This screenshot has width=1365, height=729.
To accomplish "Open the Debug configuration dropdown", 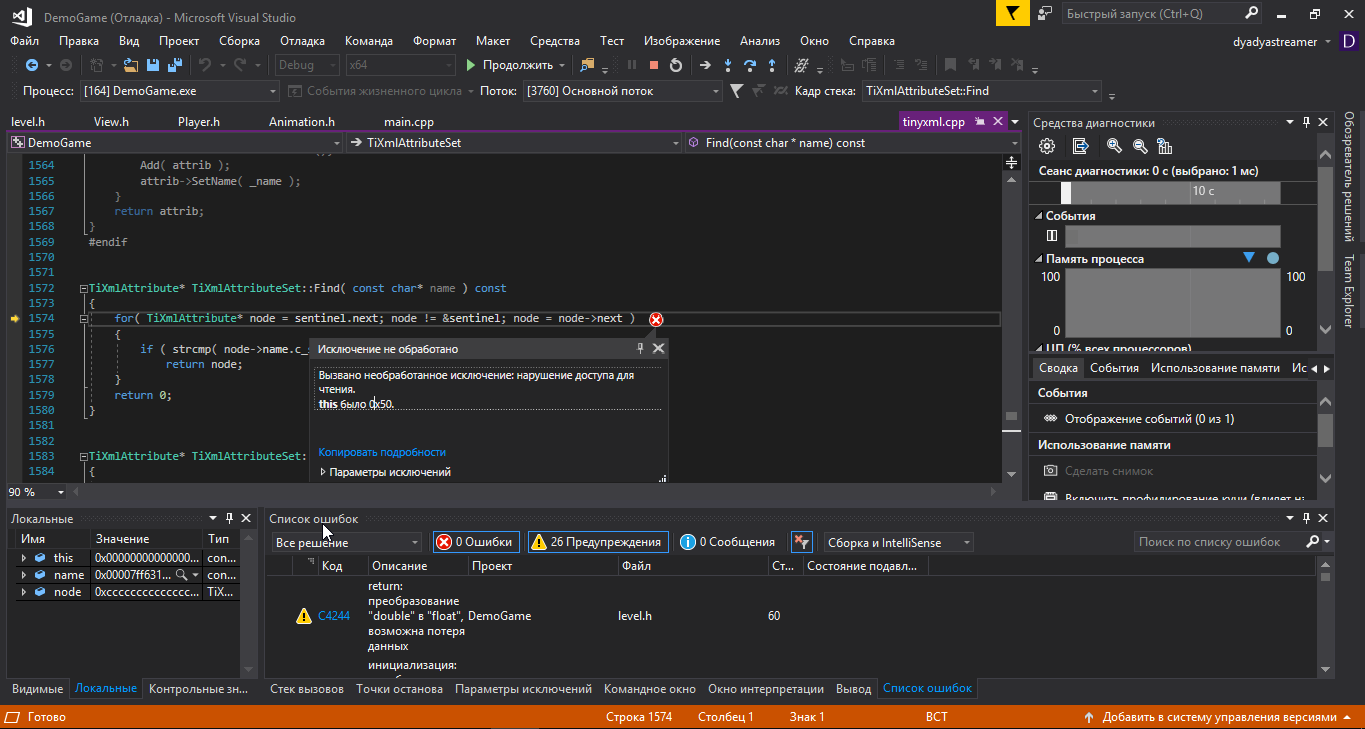I will coord(306,65).
